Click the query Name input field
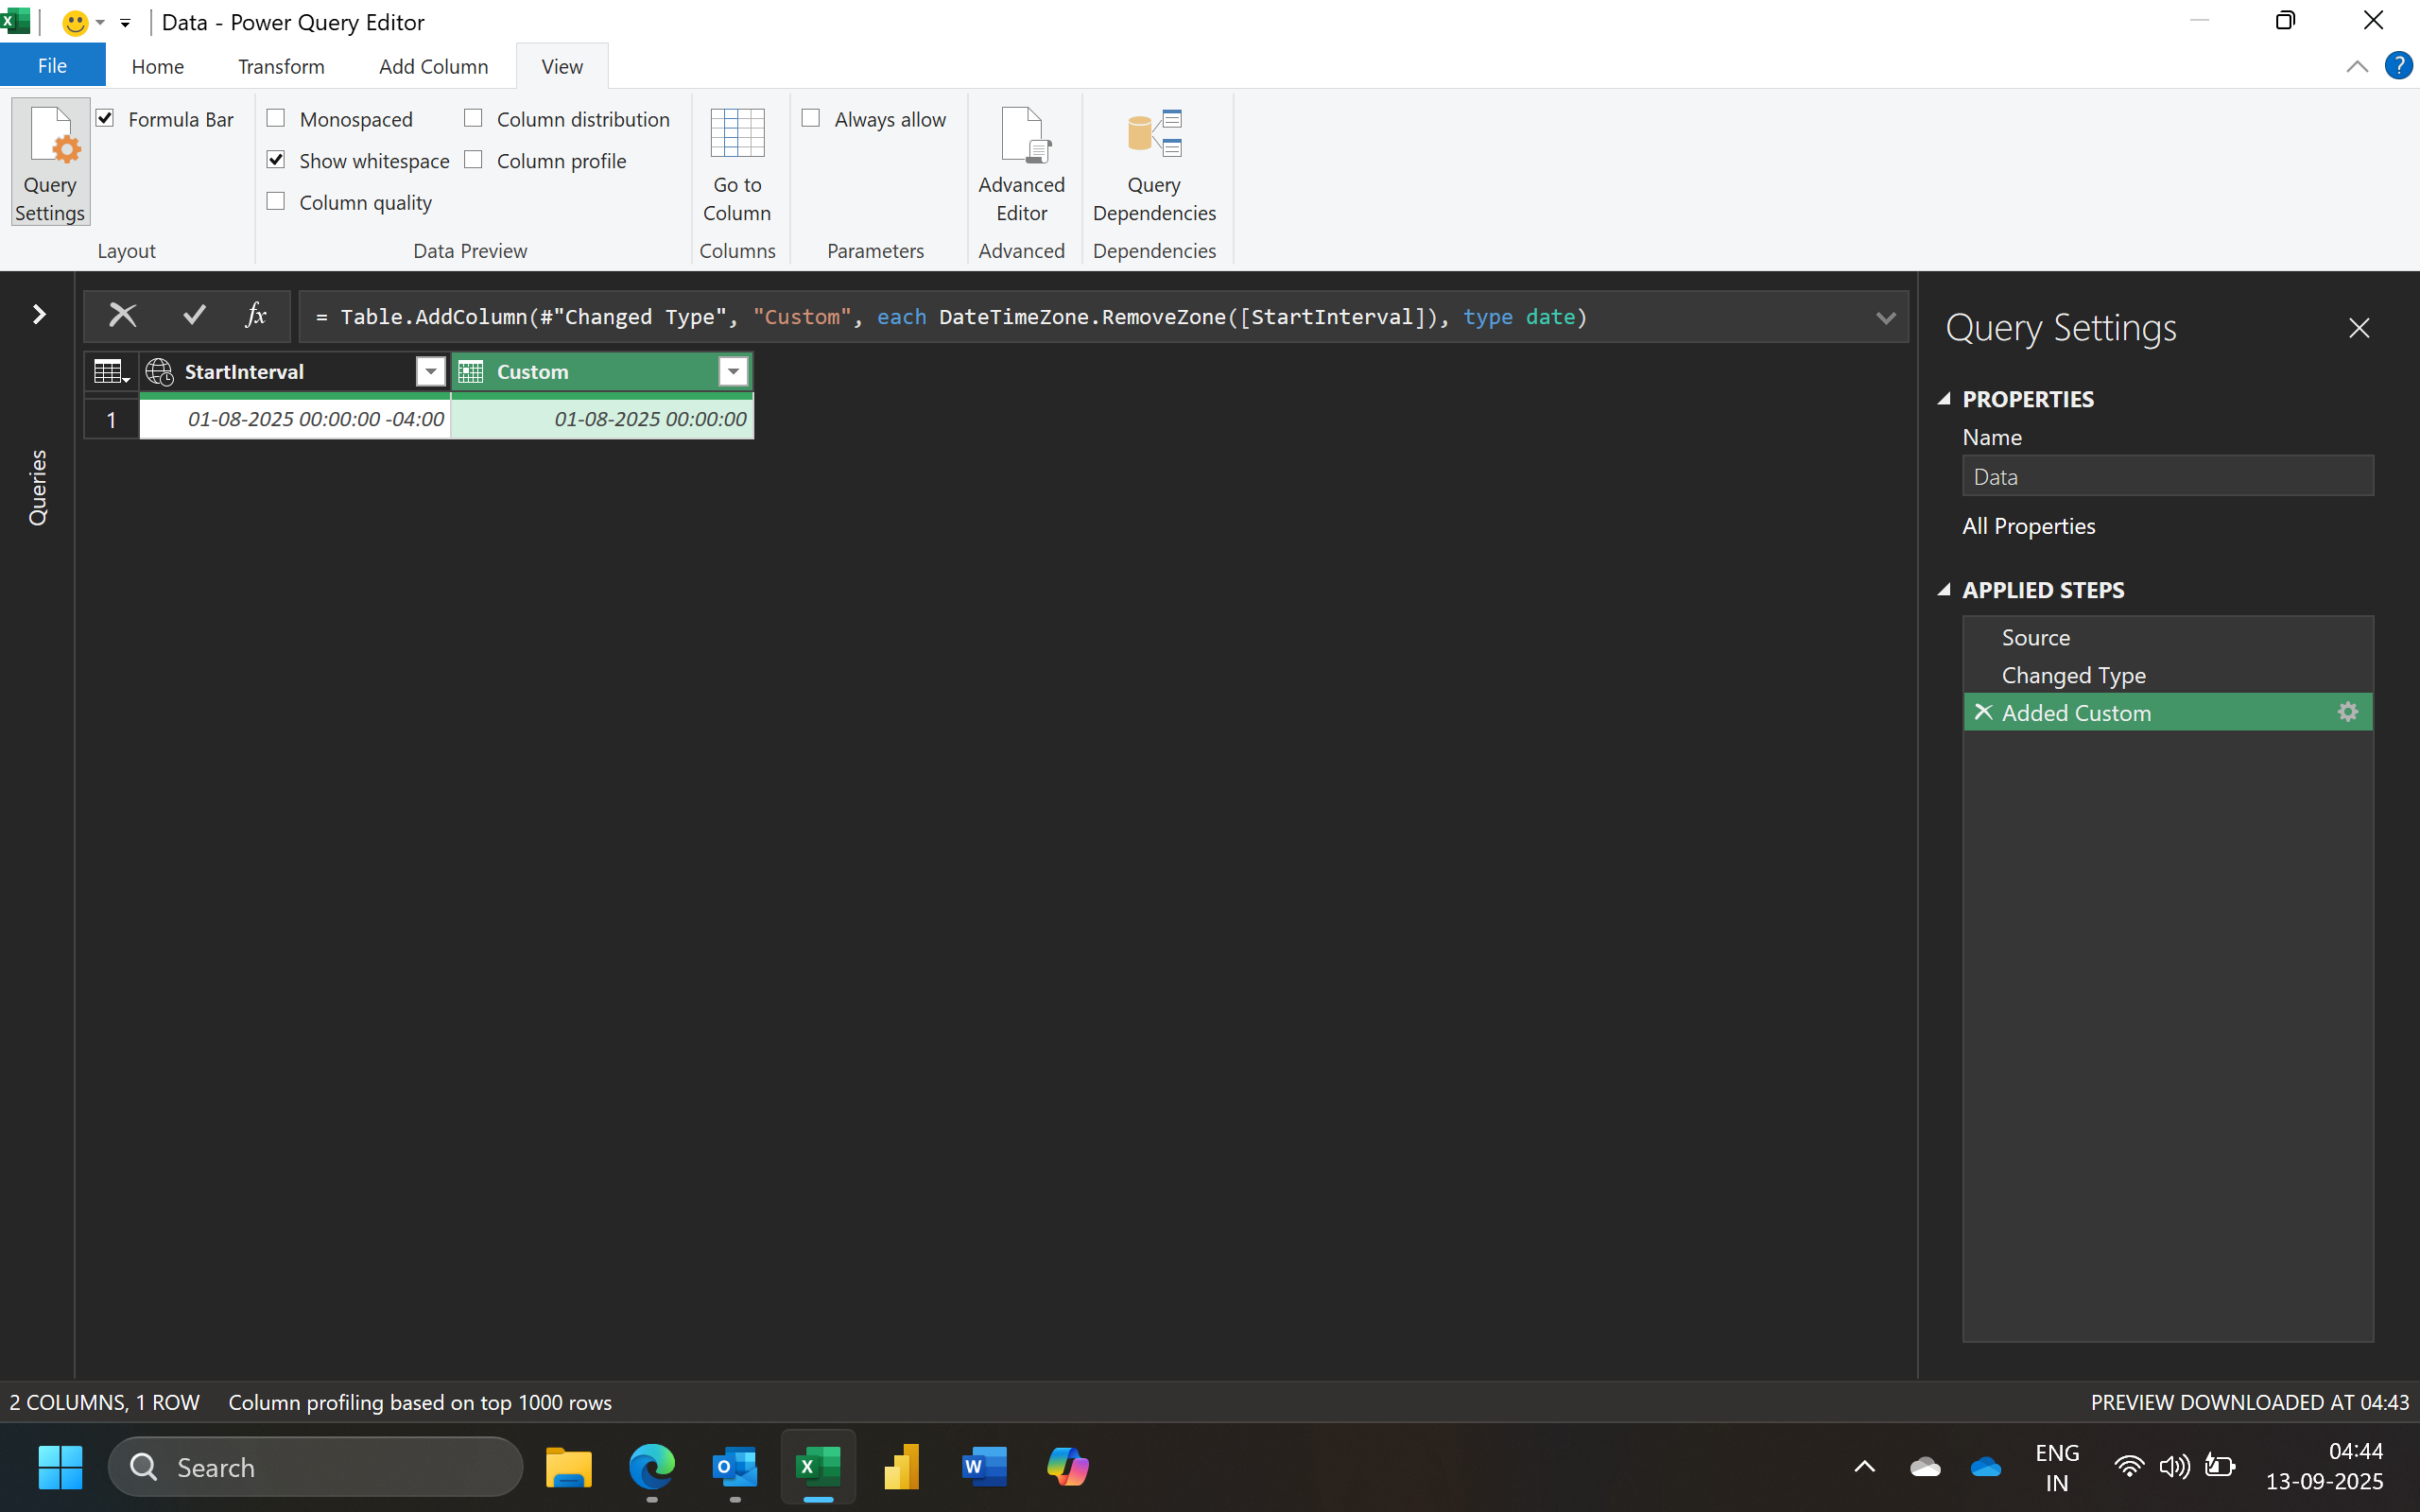The image size is (2420, 1512). tap(2166, 477)
